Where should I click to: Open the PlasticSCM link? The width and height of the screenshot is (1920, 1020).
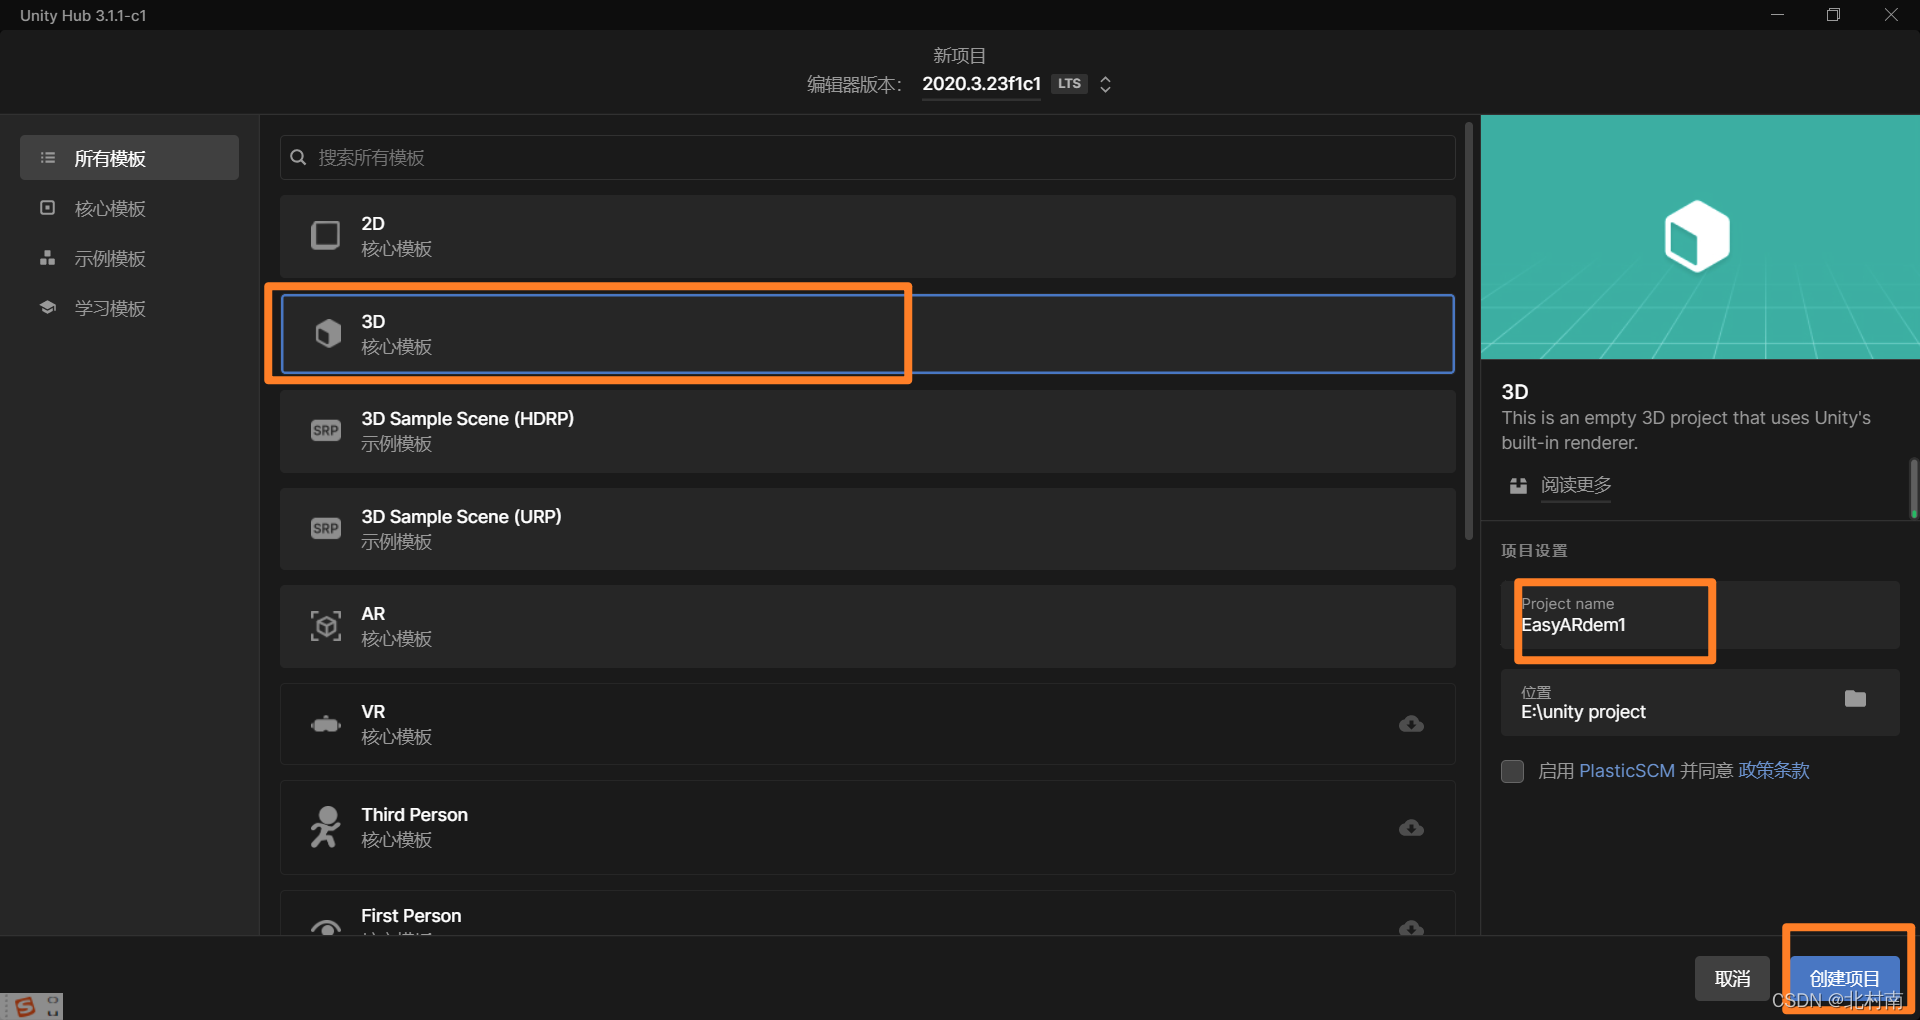(x=1626, y=771)
